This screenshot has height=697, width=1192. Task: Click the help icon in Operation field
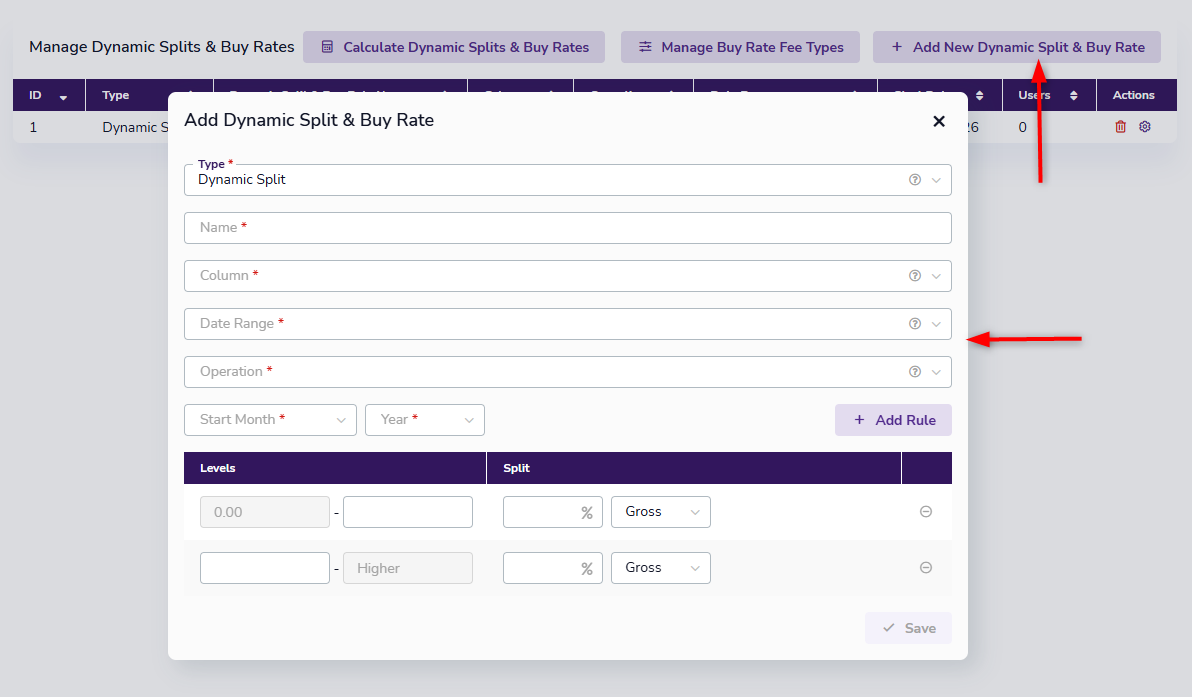[915, 372]
